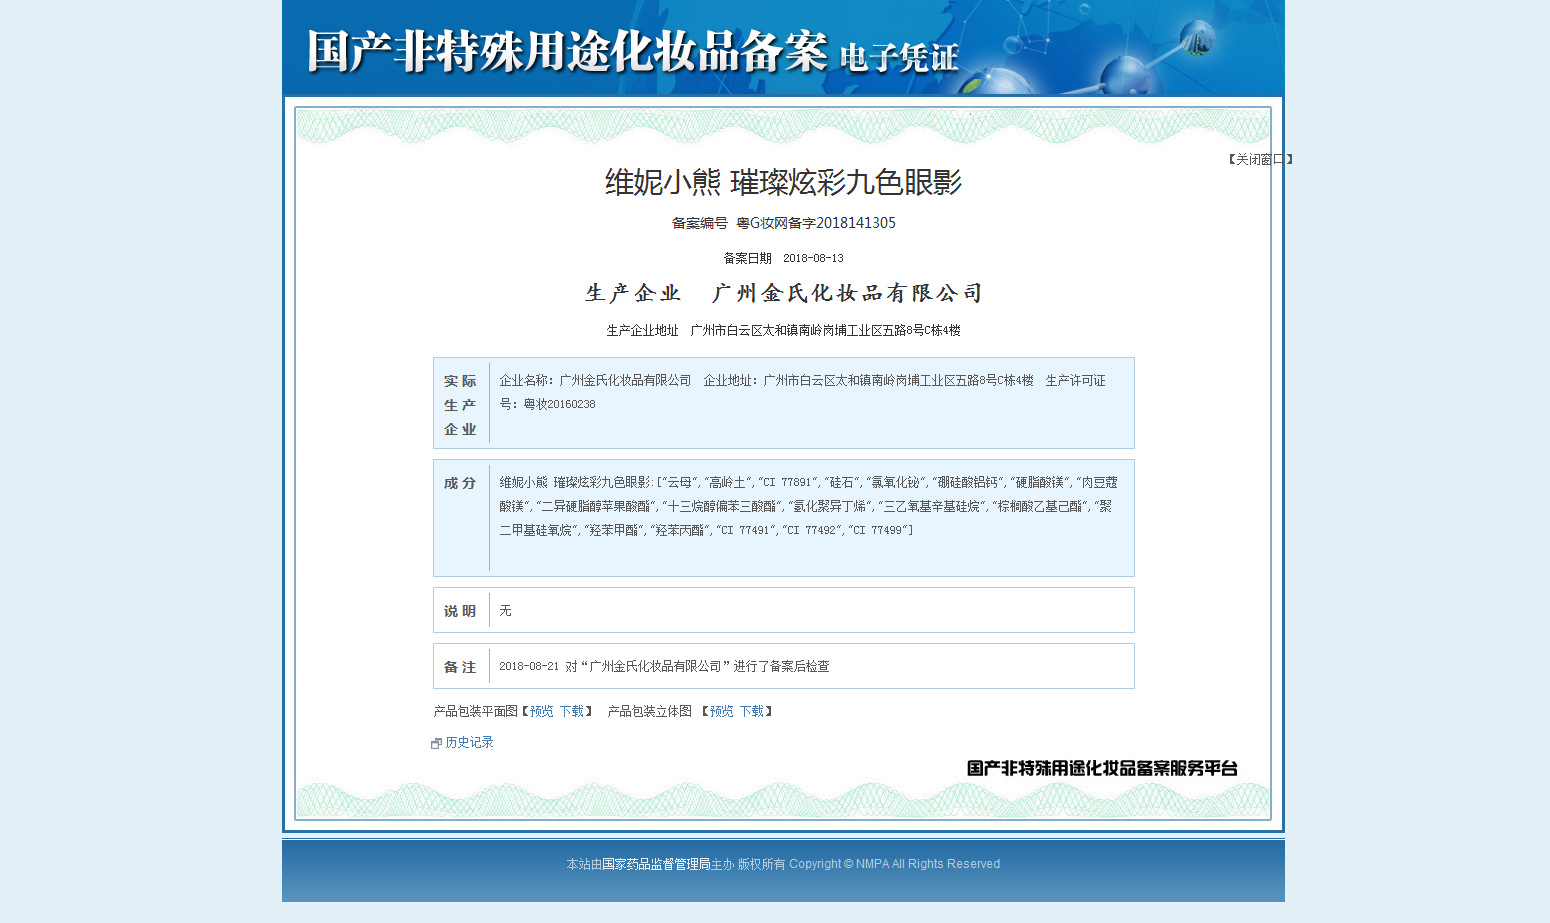Viewport: 1550px width, 923px height.
Task: Click the 2018-08-21 备案后检查 note text
Action: click(664, 666)
